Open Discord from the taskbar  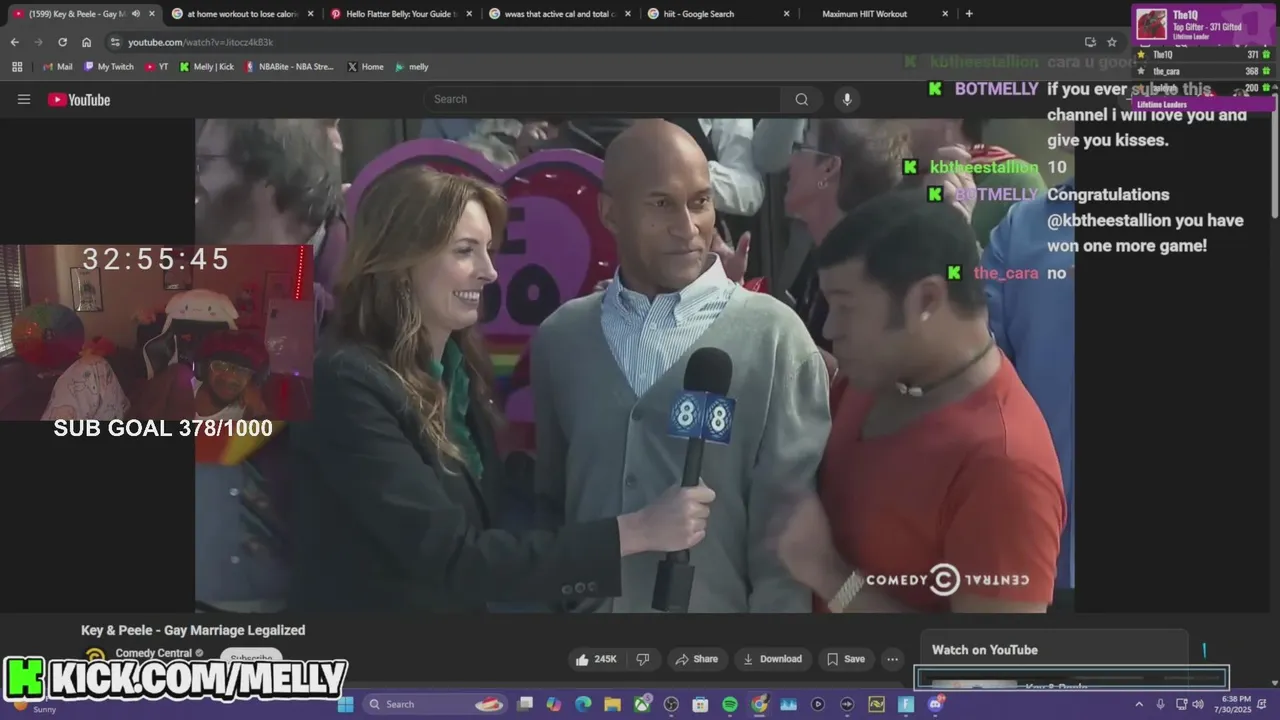[935, 704]
